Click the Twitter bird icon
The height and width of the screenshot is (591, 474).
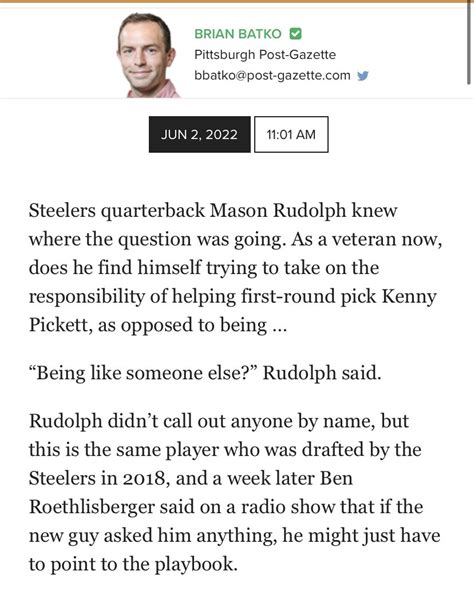point(362,76)
